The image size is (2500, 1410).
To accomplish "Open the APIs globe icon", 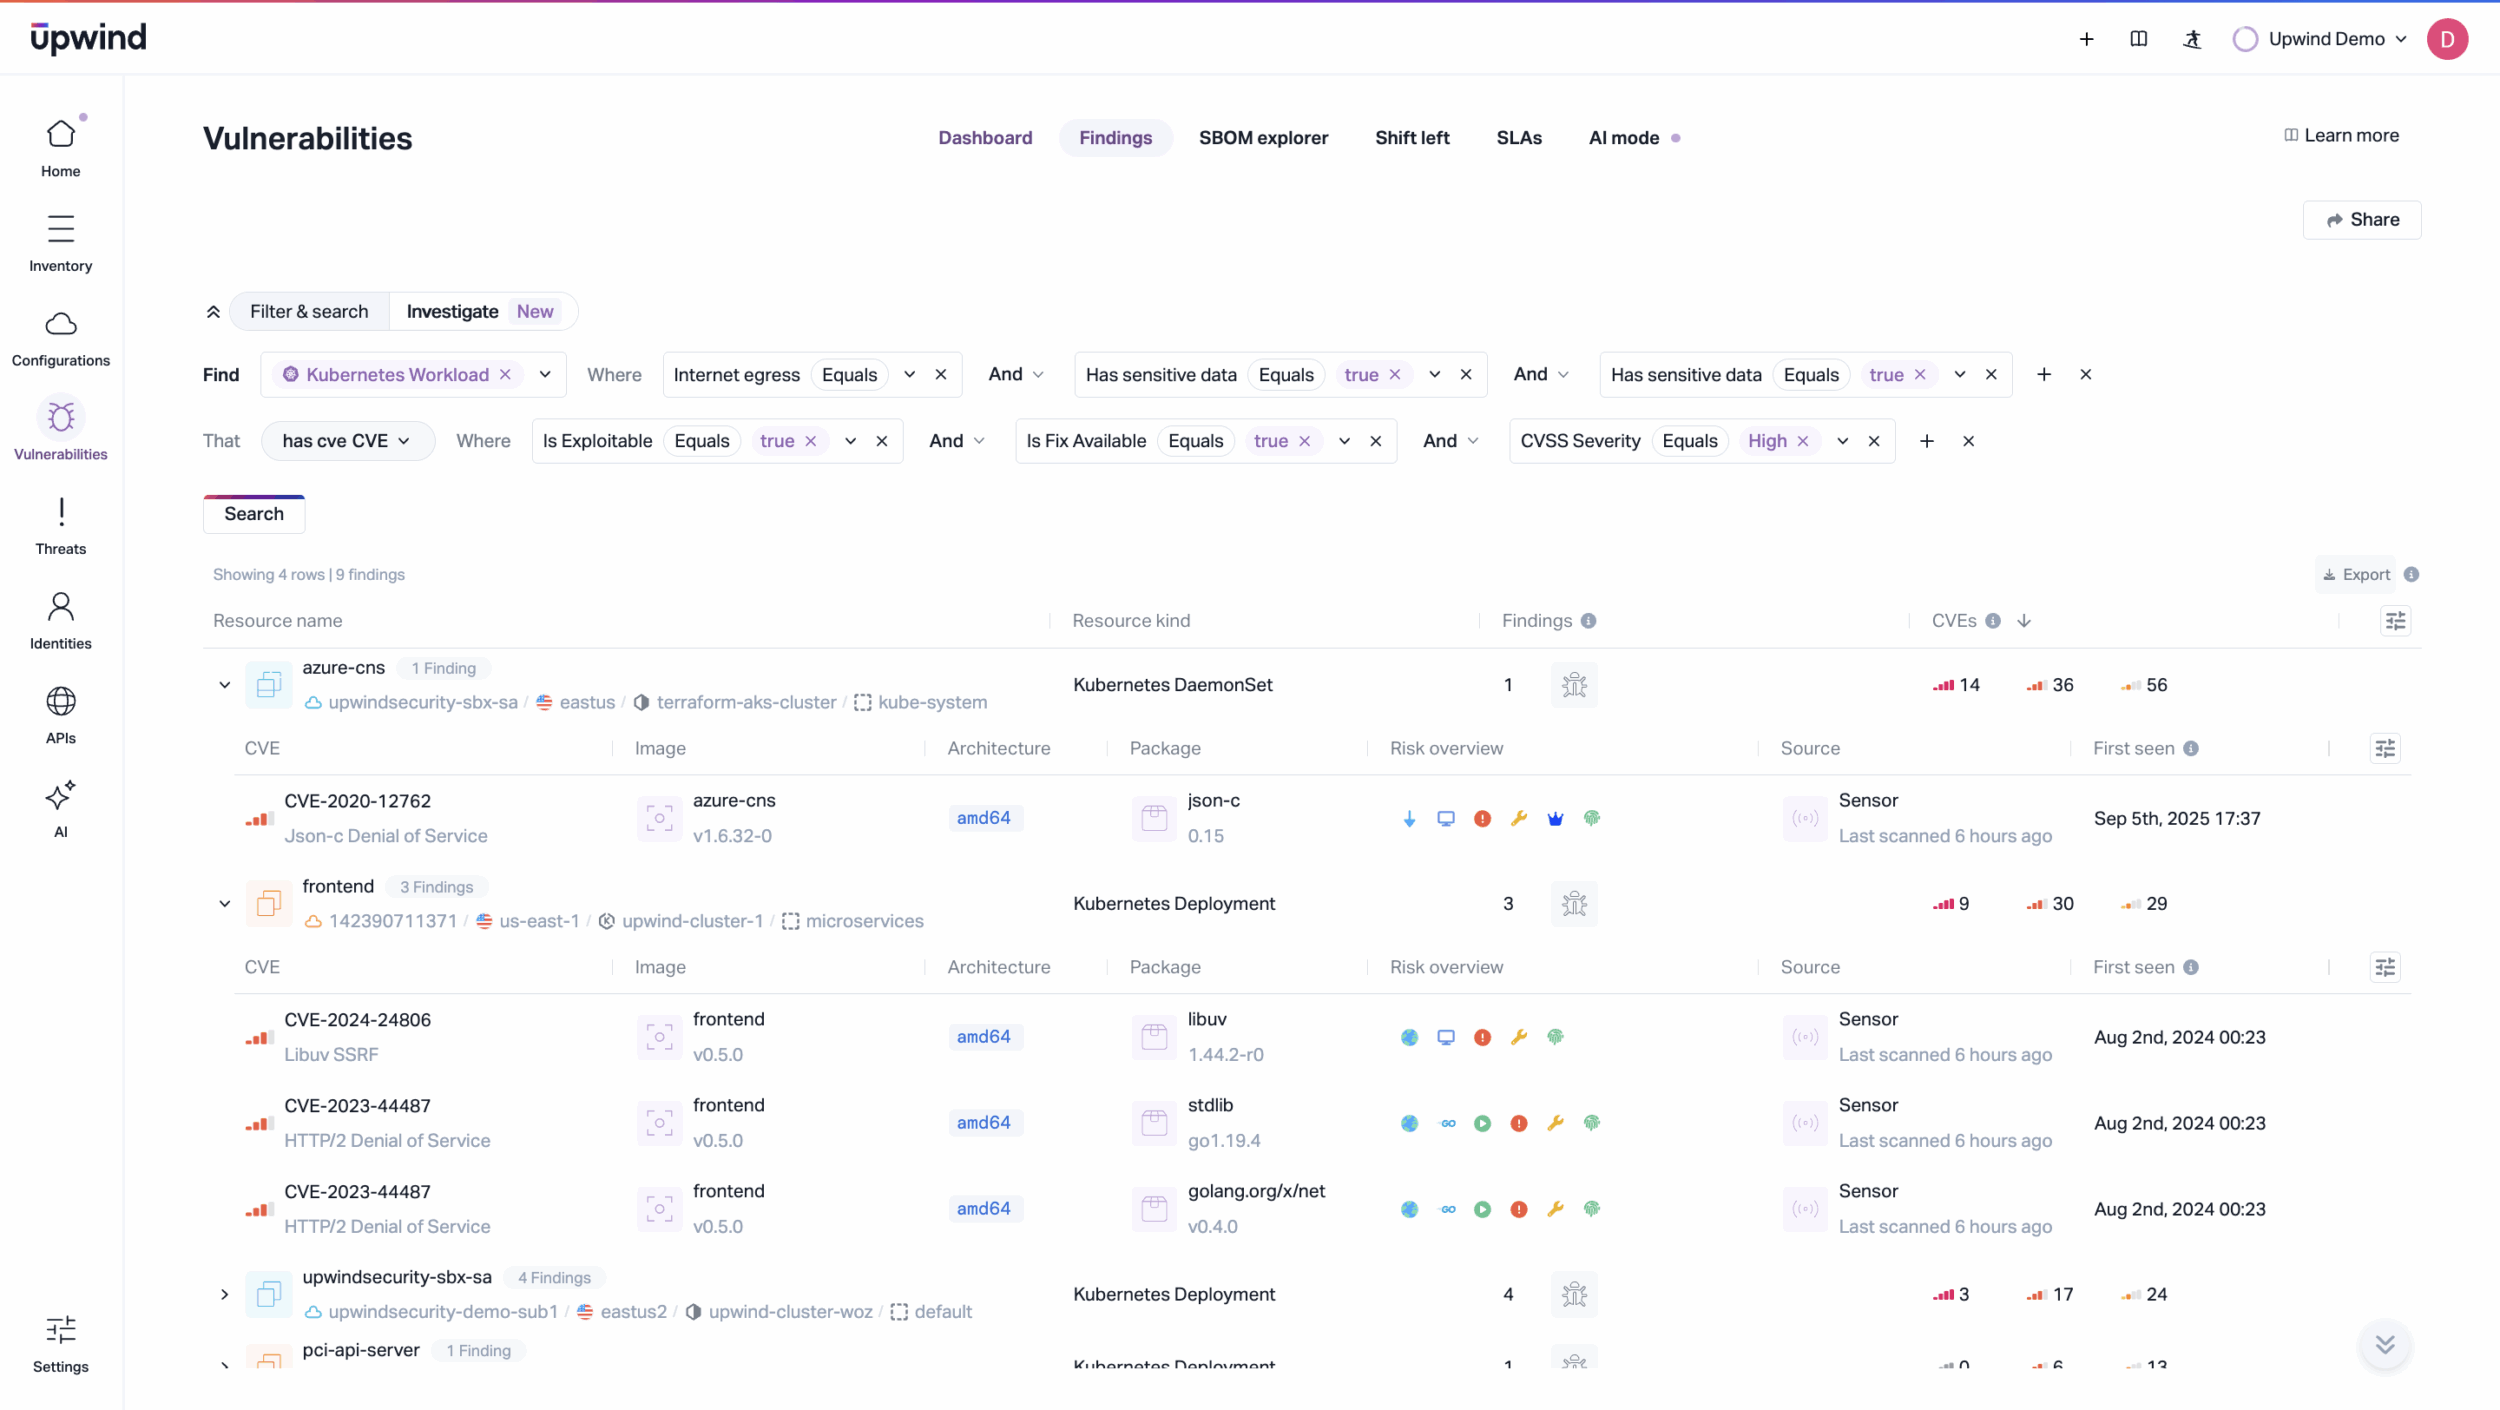I will click(x=61, y=702).
